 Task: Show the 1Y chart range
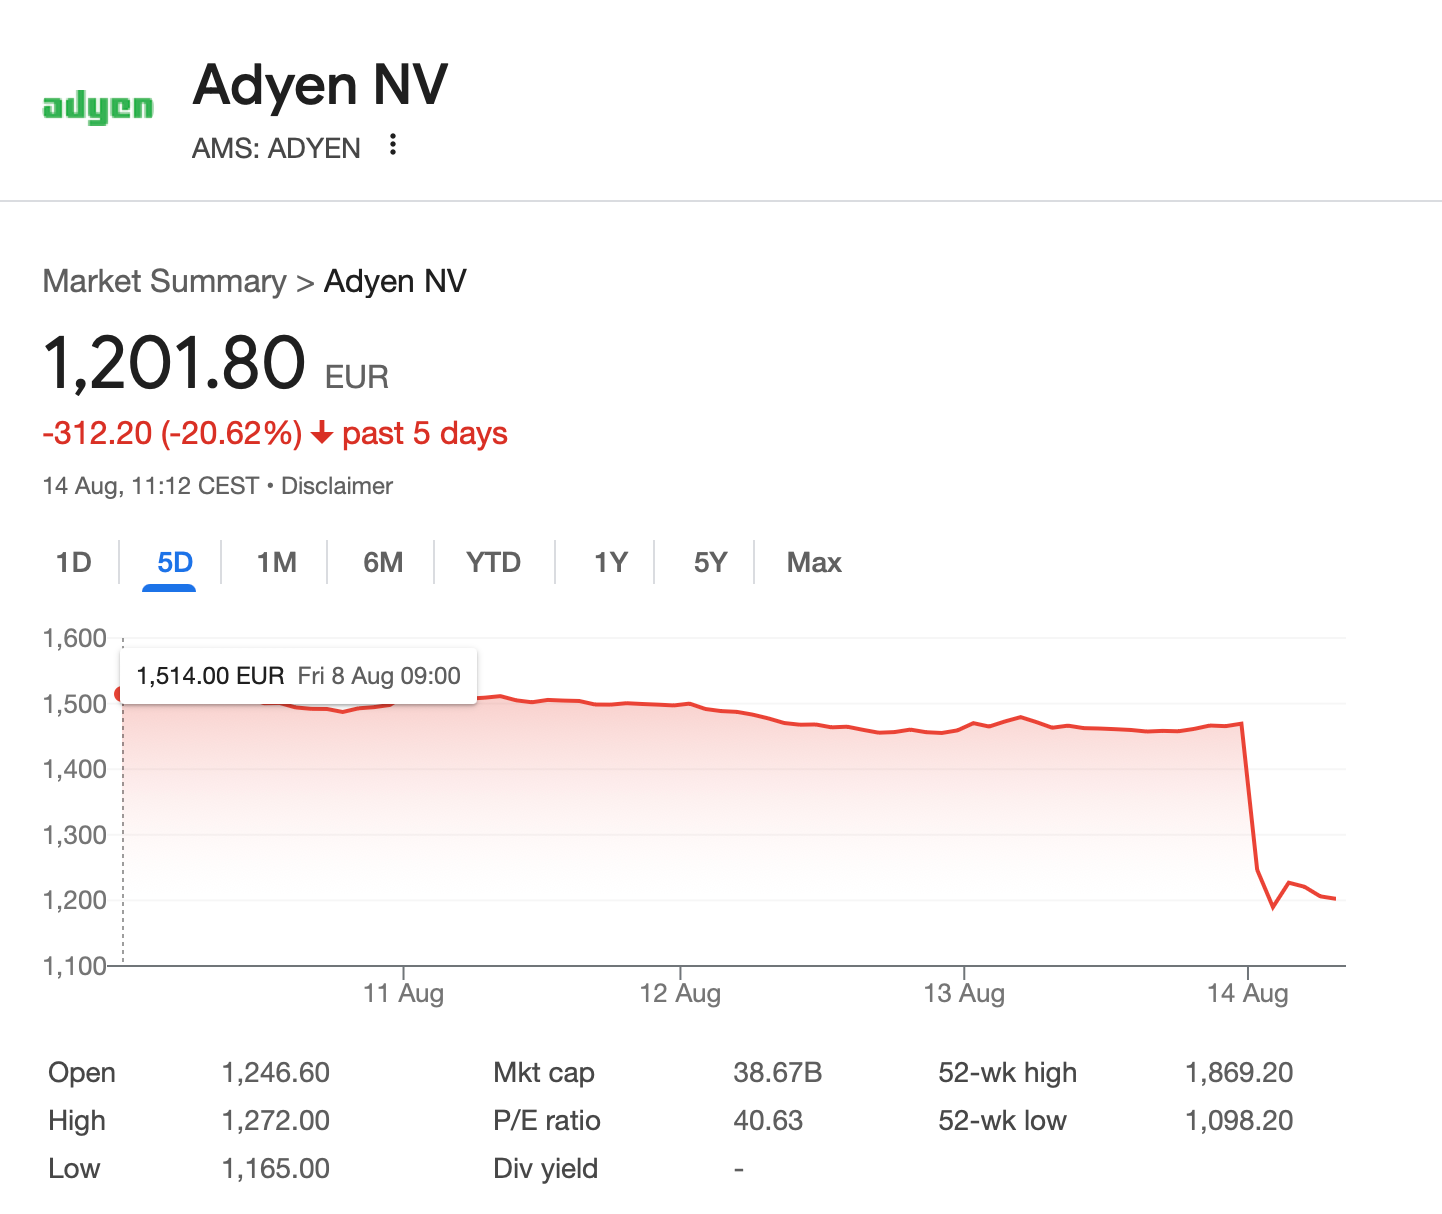tap(610, 562)
